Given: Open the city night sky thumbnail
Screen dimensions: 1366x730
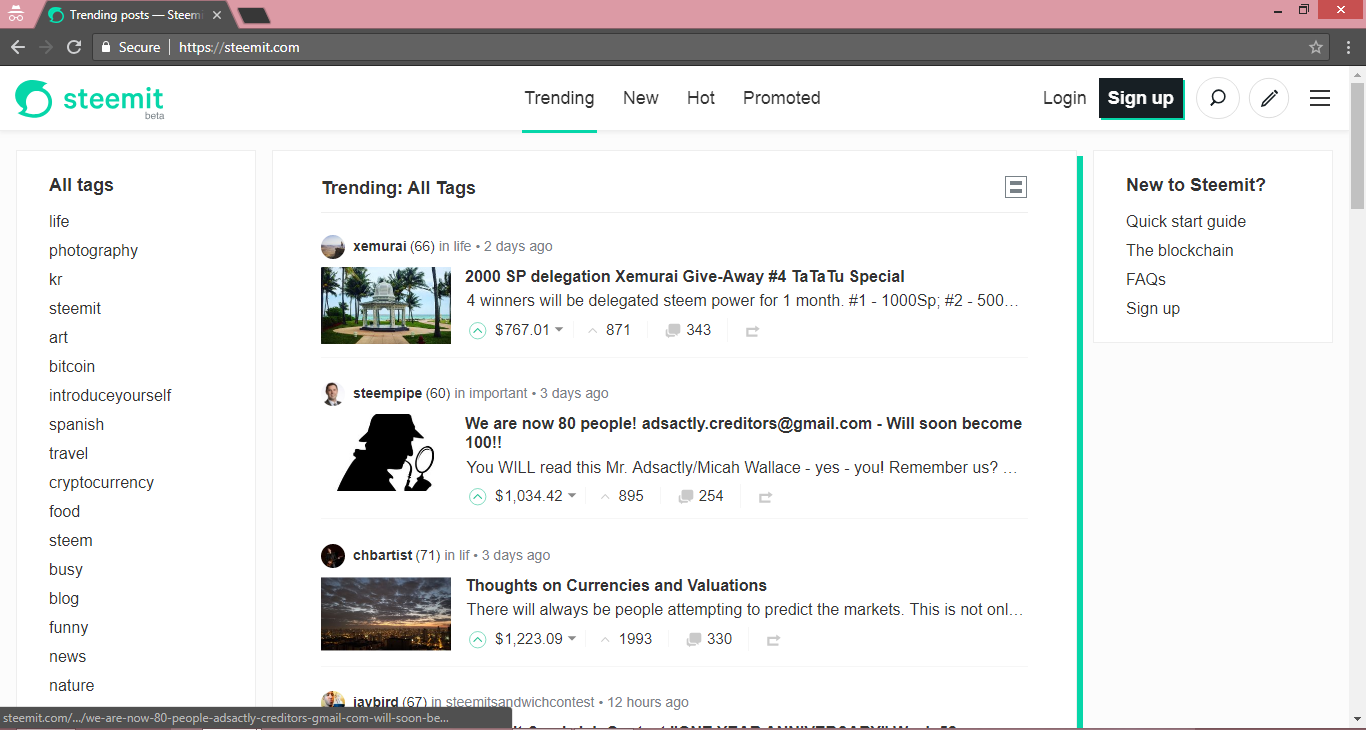Looking at the screenshot, I should (x=386, y=614).
